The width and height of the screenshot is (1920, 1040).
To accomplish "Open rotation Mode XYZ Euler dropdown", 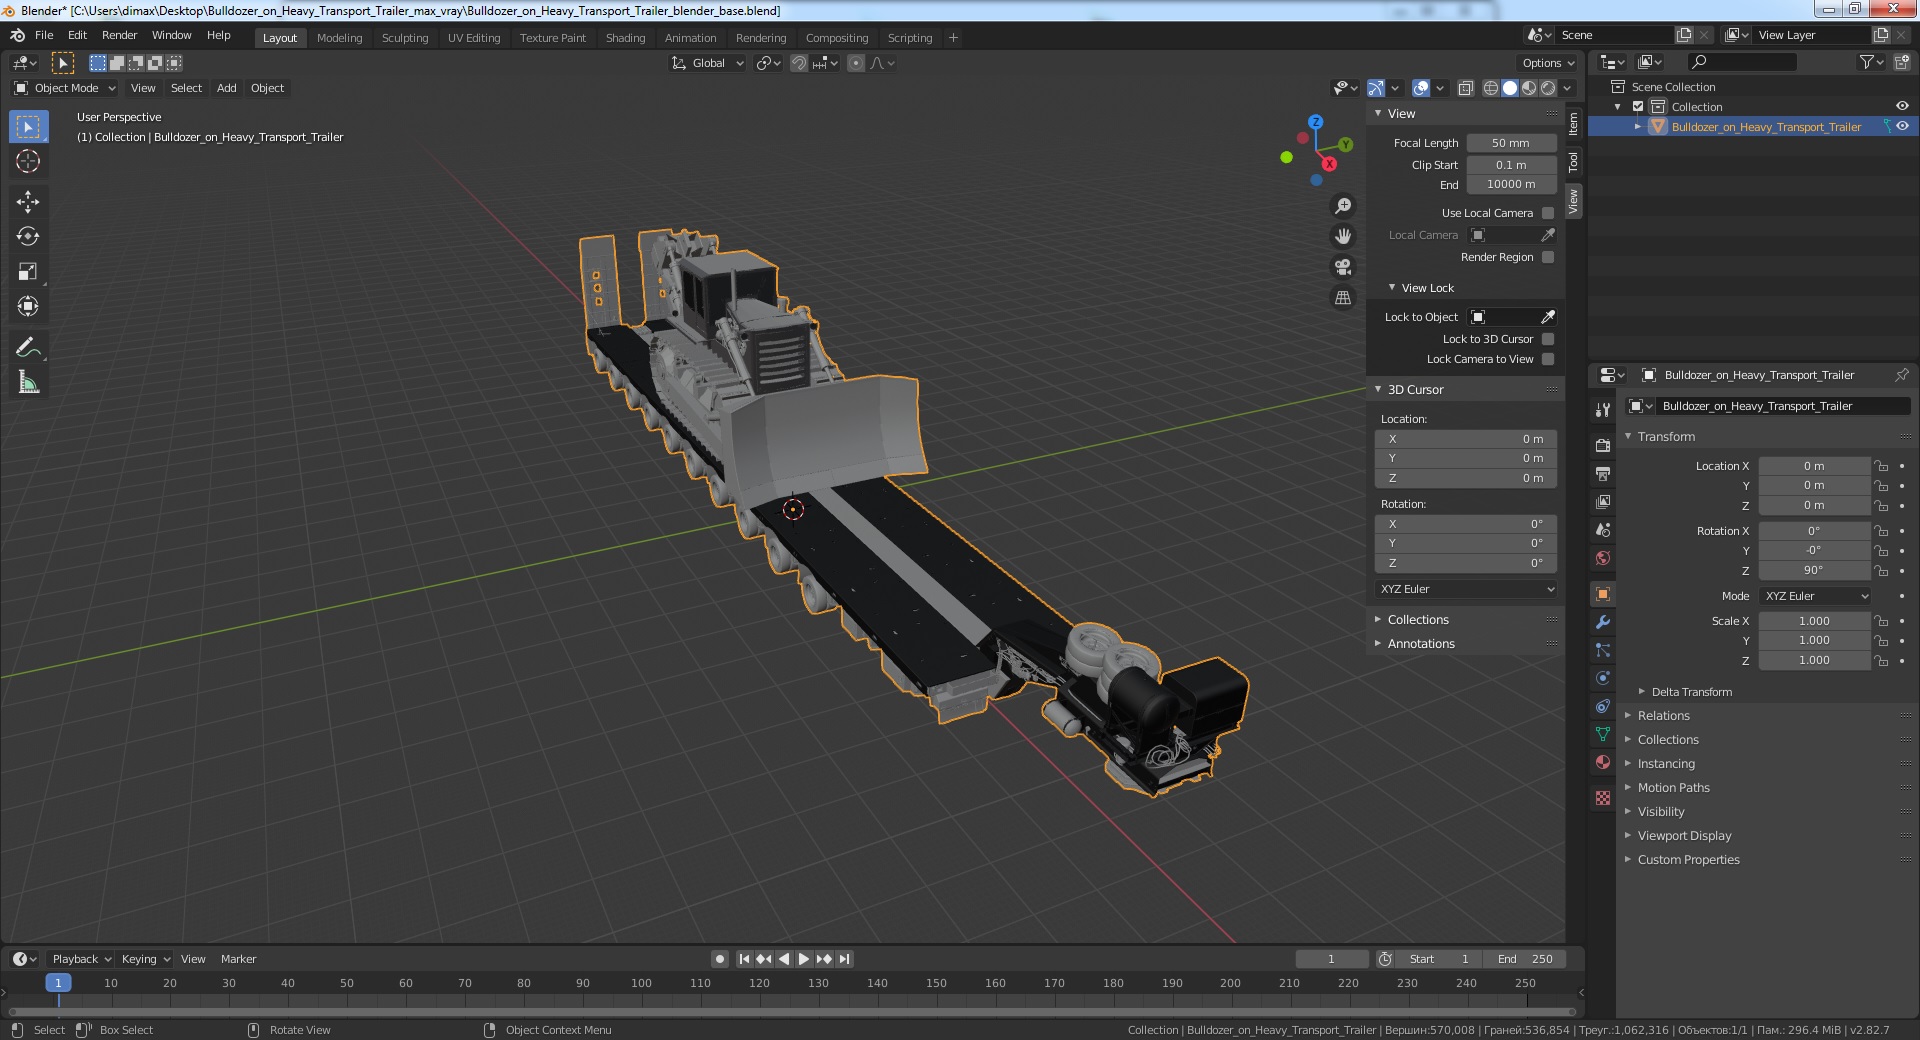I will click(x=1815, y=596).
